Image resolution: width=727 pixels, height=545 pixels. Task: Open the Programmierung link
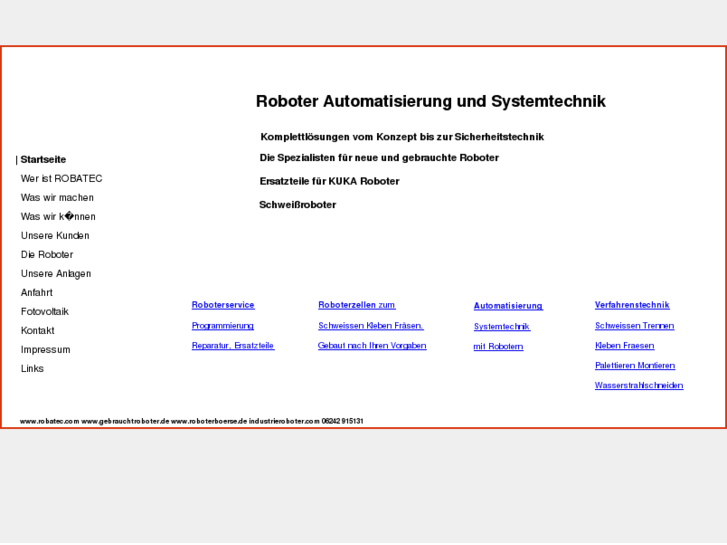(x=223, y=326)
